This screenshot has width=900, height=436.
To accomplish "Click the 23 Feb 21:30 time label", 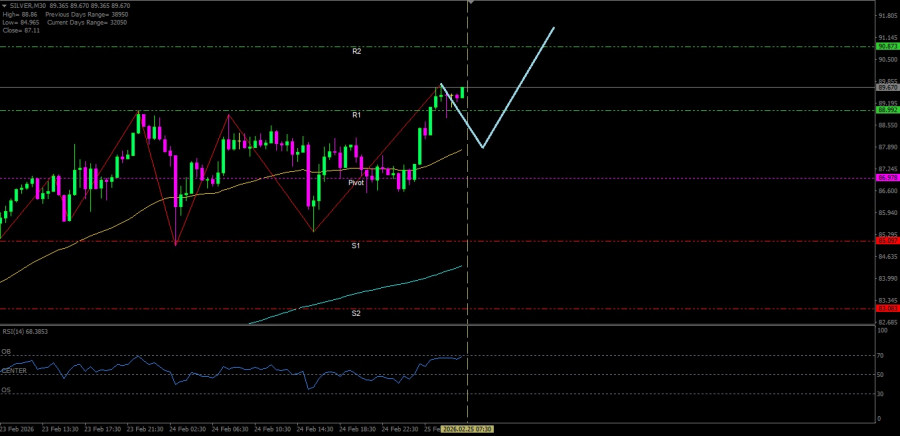I will 143,429.
